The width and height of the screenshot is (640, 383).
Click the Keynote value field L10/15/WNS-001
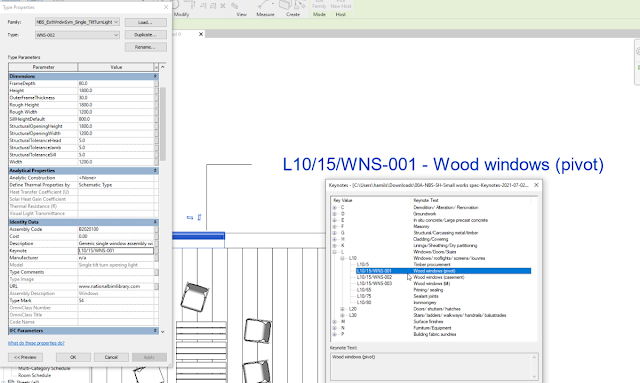[x=116, y=251]
